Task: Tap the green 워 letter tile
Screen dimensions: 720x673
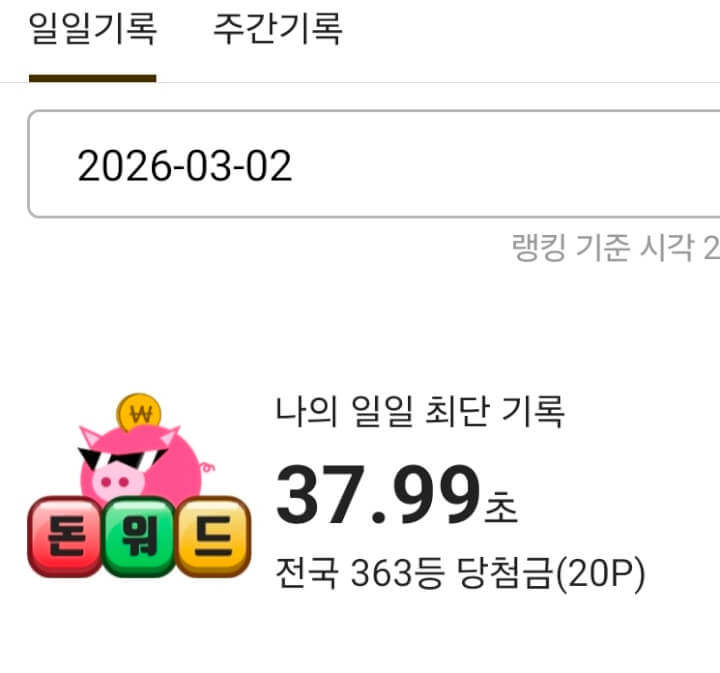Action: [x=139, y=536]
